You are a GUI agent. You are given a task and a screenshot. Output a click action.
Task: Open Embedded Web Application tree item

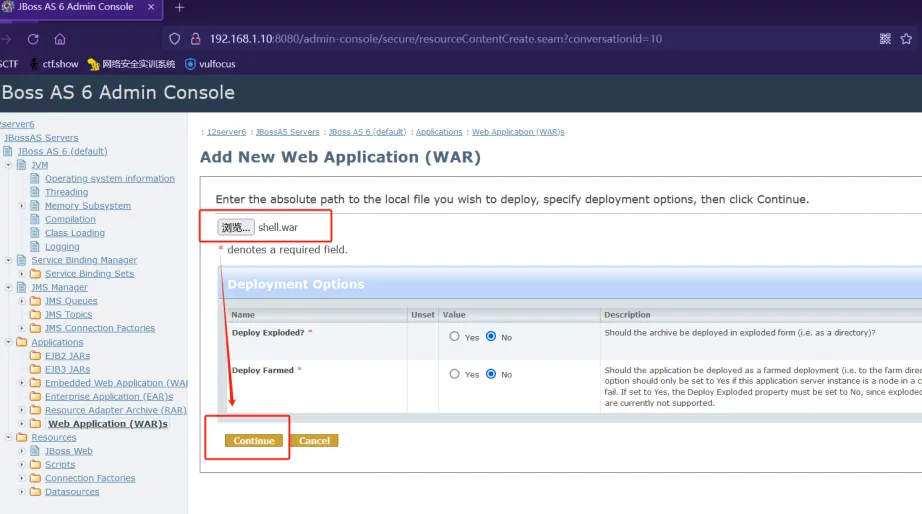116,383
